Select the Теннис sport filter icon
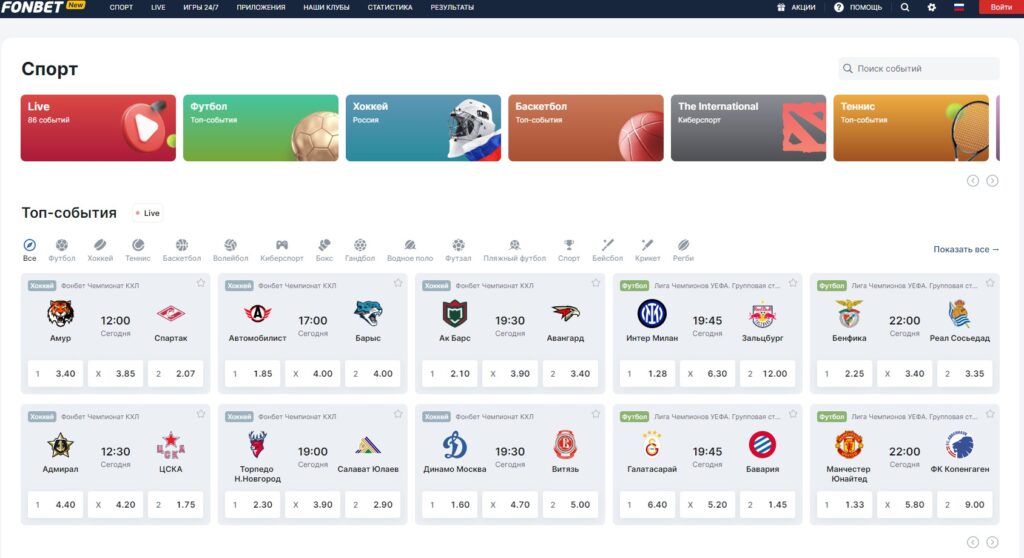 coord(138,245)
